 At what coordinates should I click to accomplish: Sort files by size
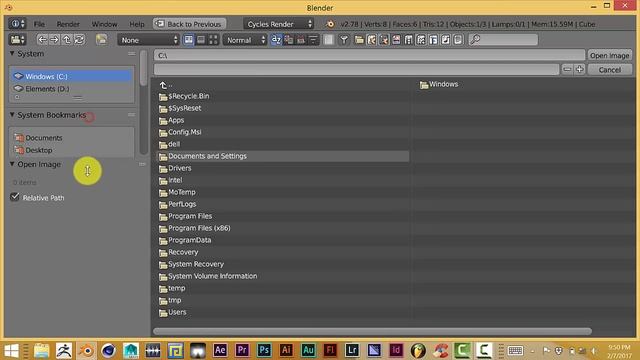coord(313,40)
